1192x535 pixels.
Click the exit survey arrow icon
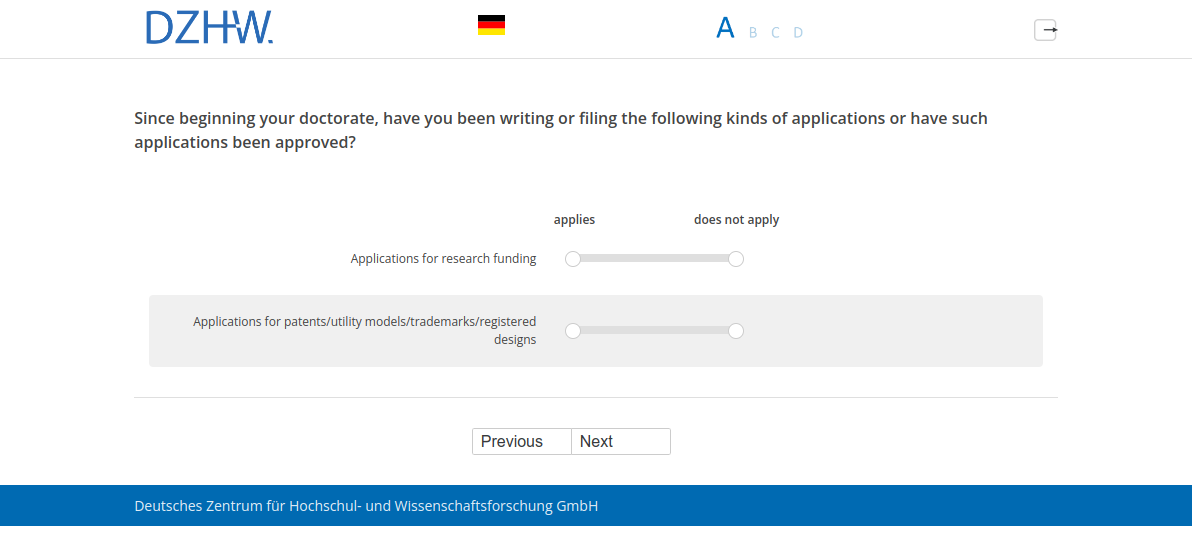click(x=1045, y=30)
